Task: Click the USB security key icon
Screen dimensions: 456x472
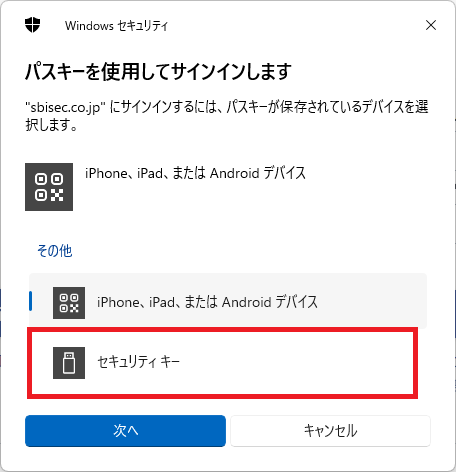Action: pos(69,363)
